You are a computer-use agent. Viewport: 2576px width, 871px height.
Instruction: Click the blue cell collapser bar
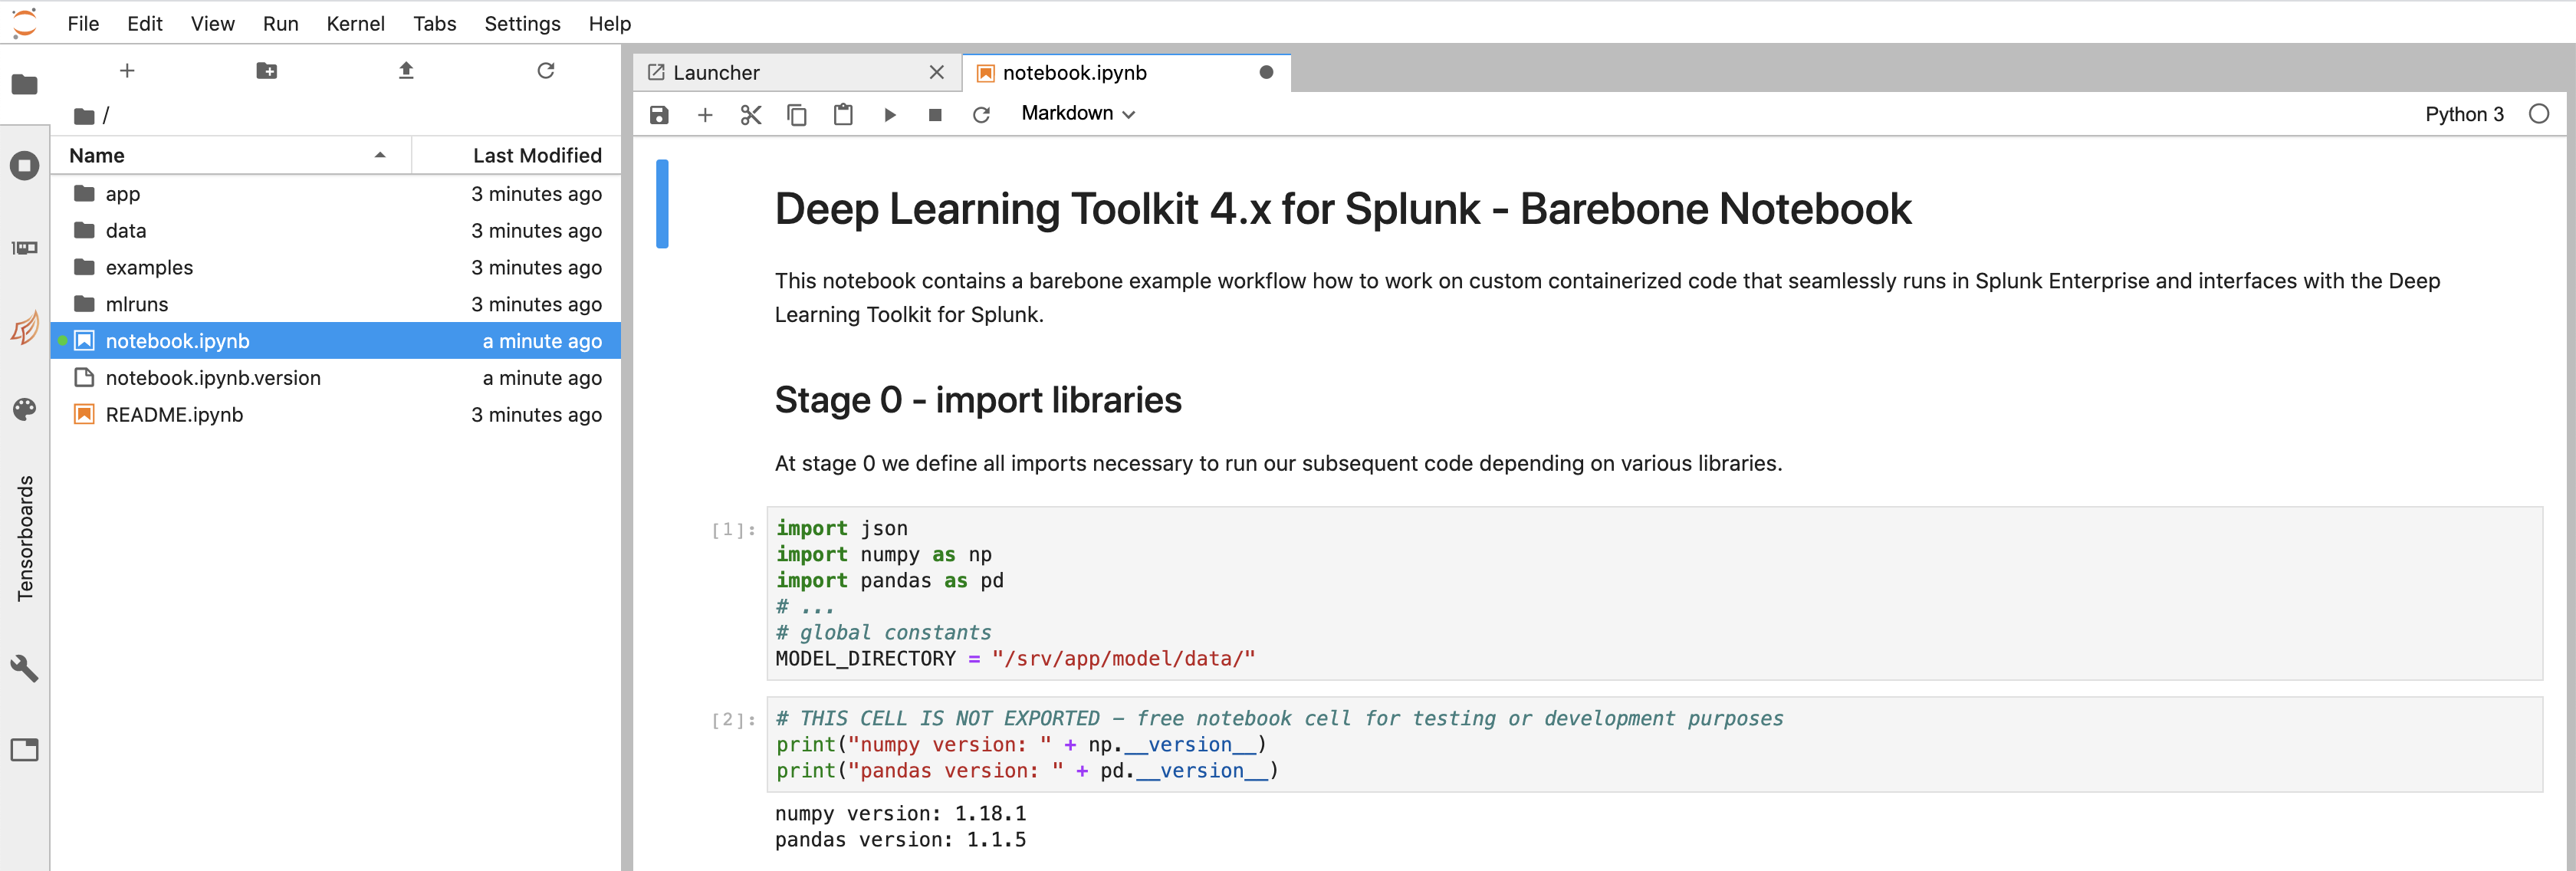pyautogui.click(x=662, y=203)
